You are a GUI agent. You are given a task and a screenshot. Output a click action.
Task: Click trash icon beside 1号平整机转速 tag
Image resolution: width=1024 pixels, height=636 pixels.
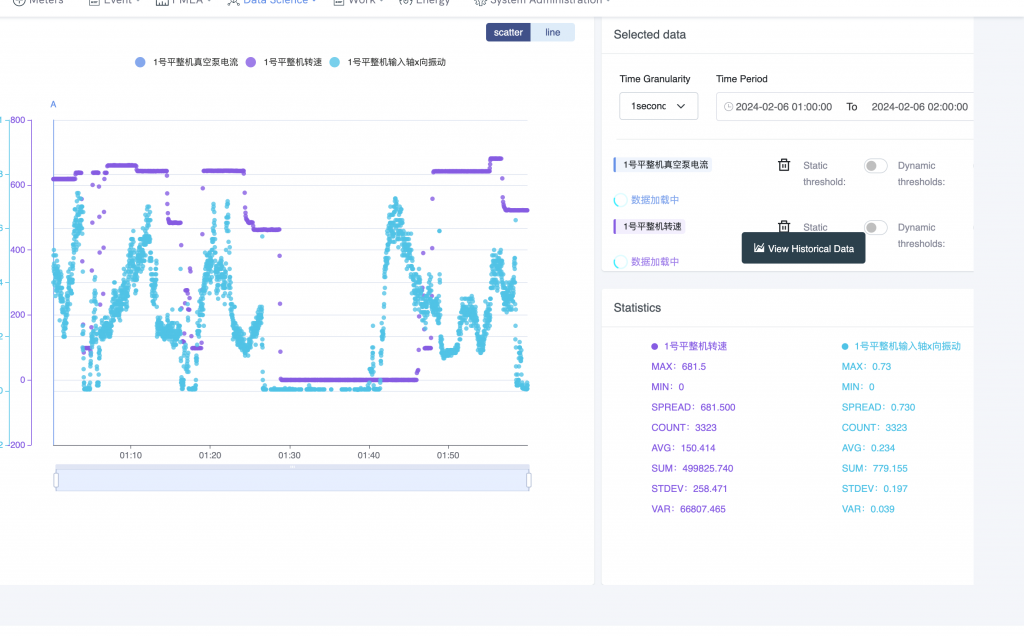784,227
